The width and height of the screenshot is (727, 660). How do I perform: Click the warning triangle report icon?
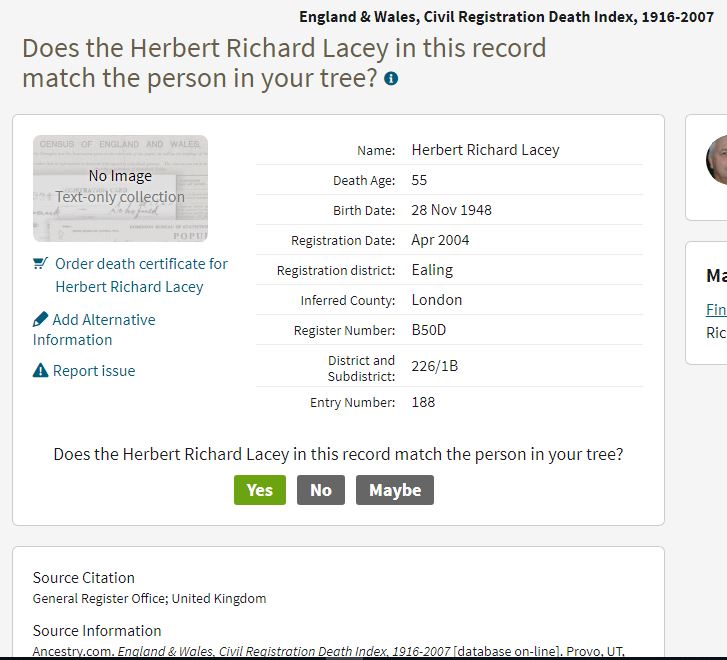coord(40,370)
